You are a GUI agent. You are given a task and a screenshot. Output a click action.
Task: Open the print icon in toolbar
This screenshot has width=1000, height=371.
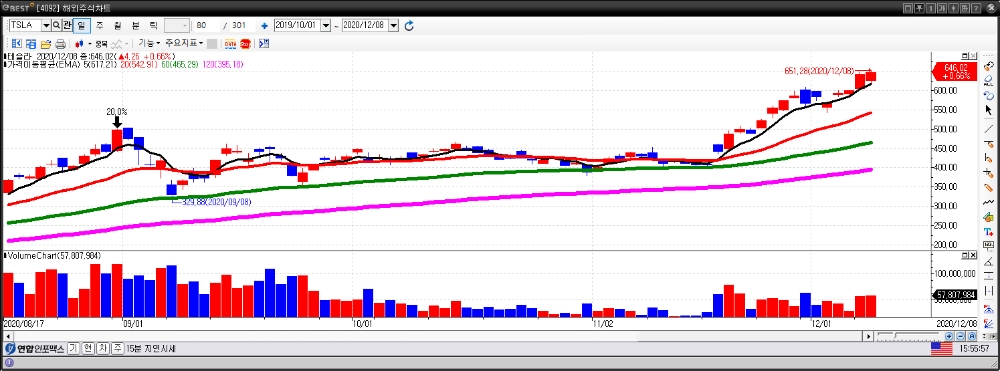click(61, 43)
